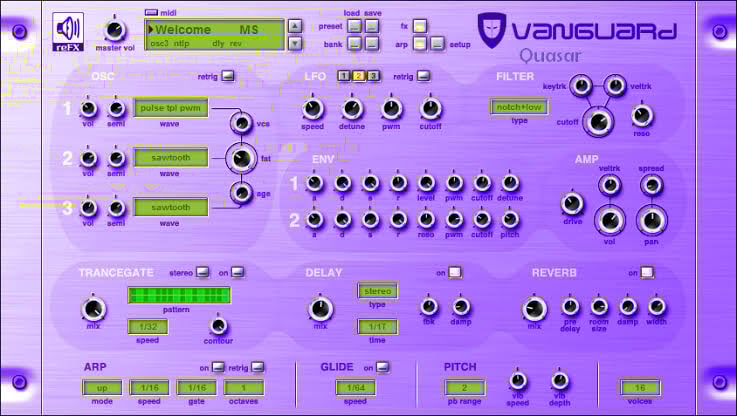Open ARP mode up selector
This screenshot has width=737, height=416.
(x=102, y=388)
